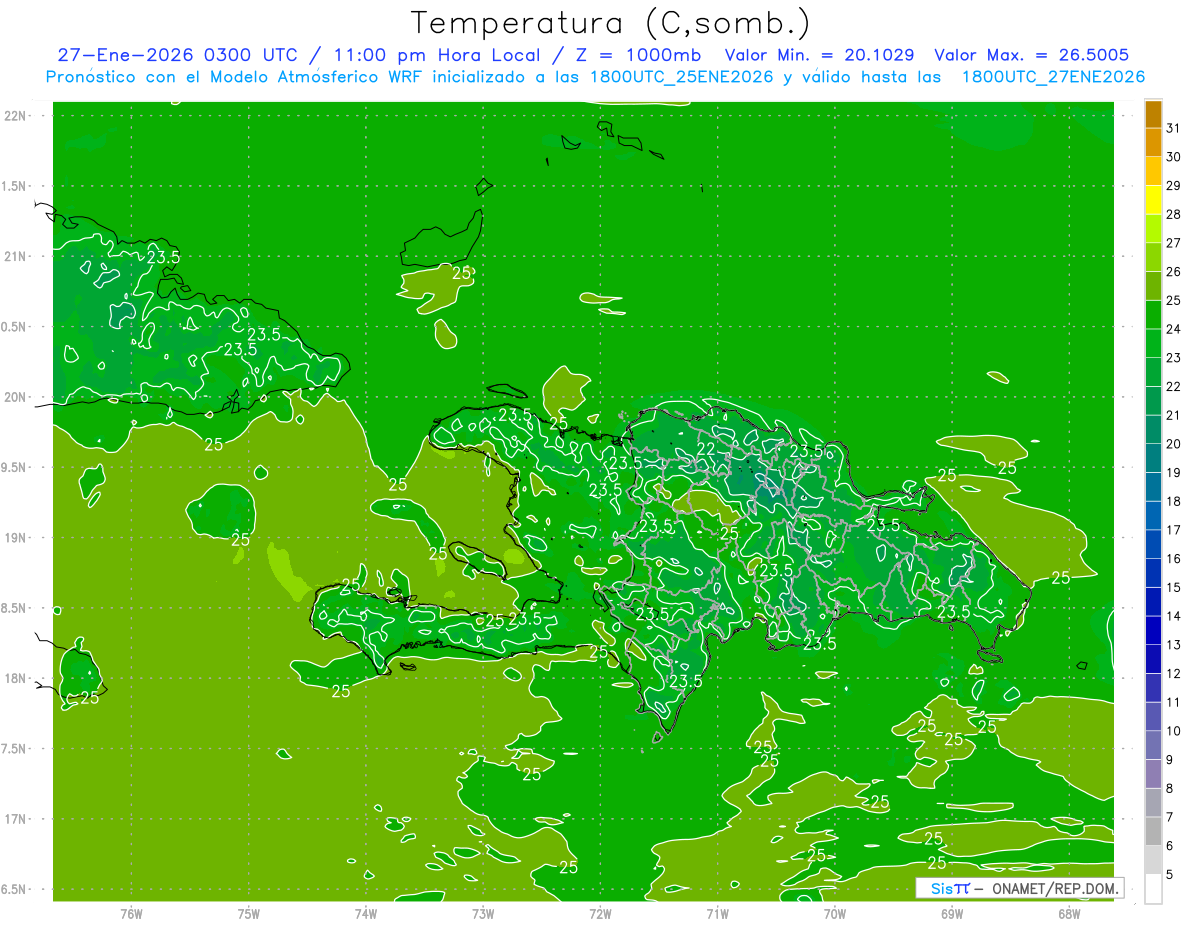Click the '22N' latitude axis label
1200x927 pixels.
tap(16, 116)
